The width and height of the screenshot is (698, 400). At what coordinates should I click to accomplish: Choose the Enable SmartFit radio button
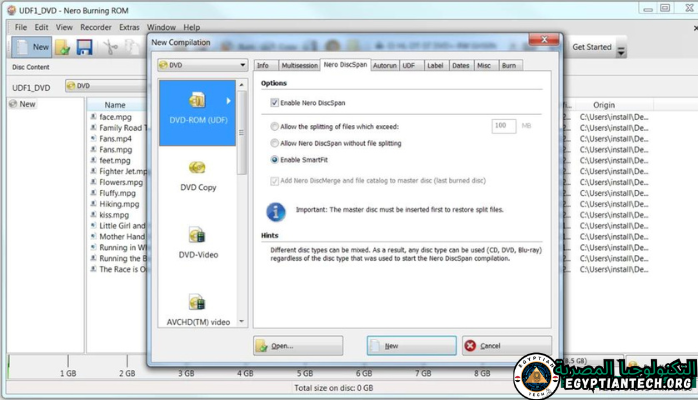point(276,159)
